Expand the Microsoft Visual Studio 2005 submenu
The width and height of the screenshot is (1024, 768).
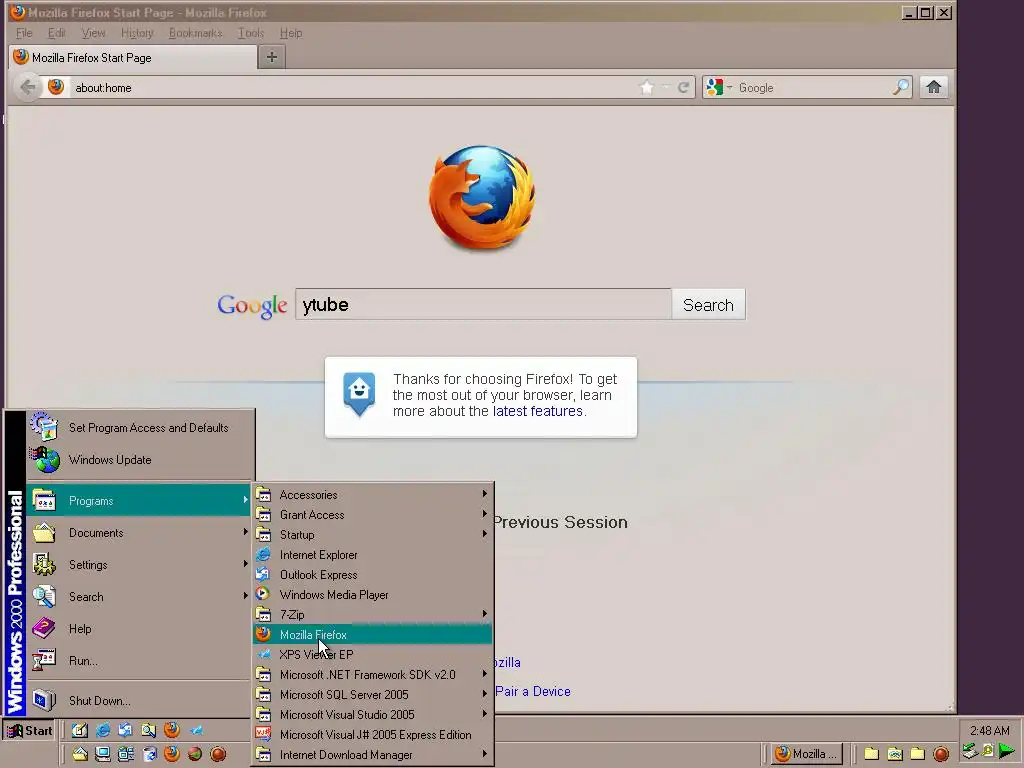(x=372, y=714)
